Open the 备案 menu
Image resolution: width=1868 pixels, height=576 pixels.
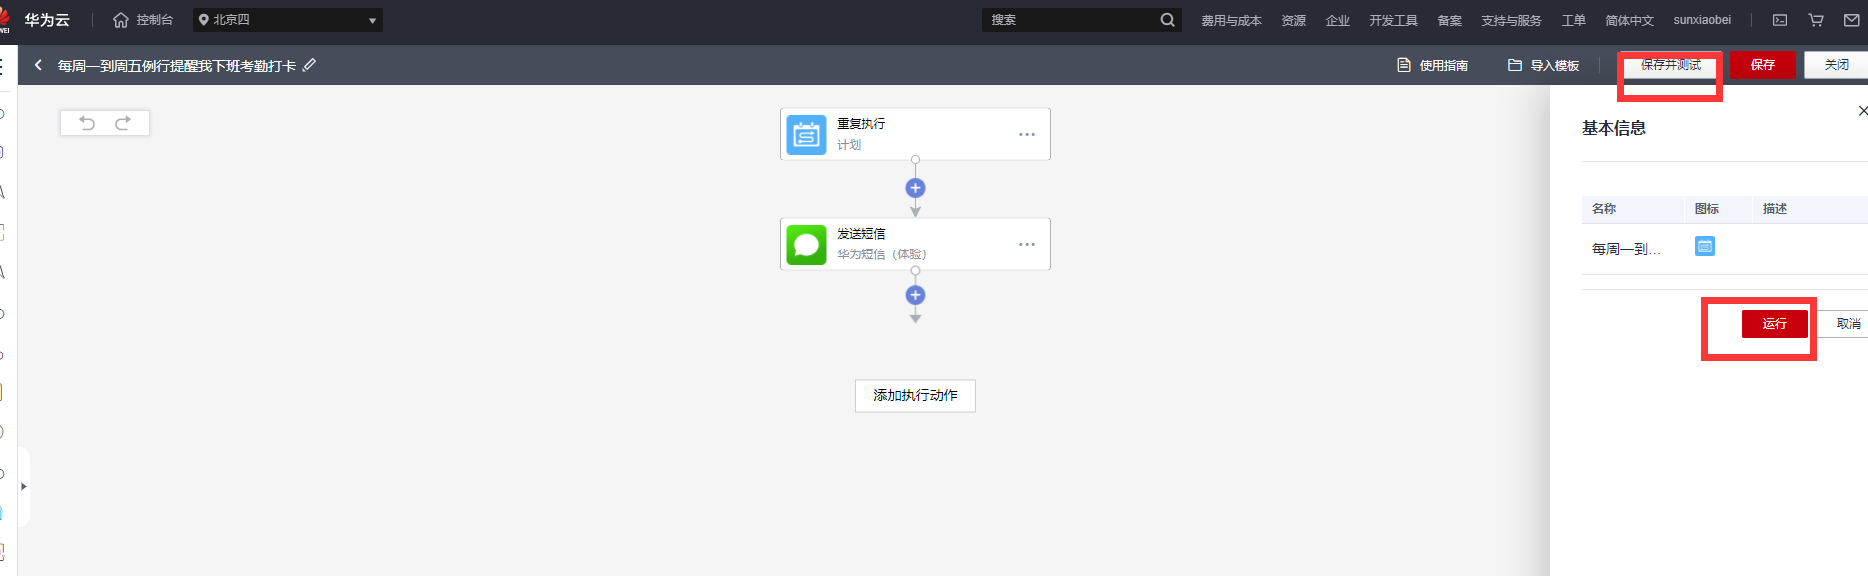[x=1449, y=21]
